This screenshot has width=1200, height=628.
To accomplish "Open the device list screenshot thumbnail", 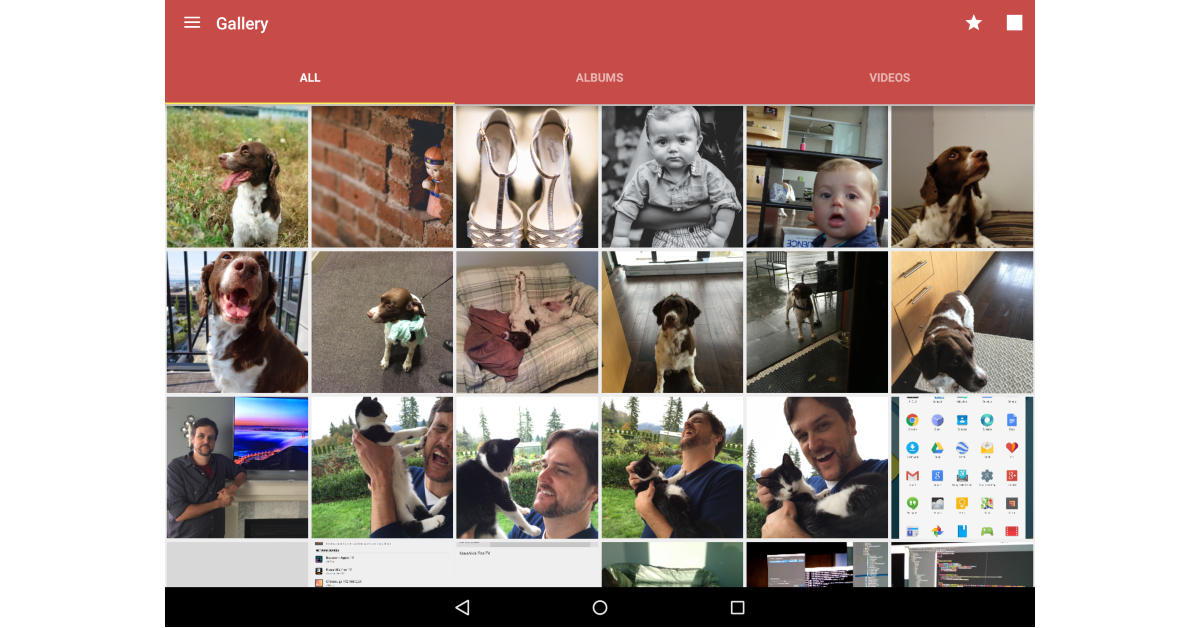I will click(382, 564).
